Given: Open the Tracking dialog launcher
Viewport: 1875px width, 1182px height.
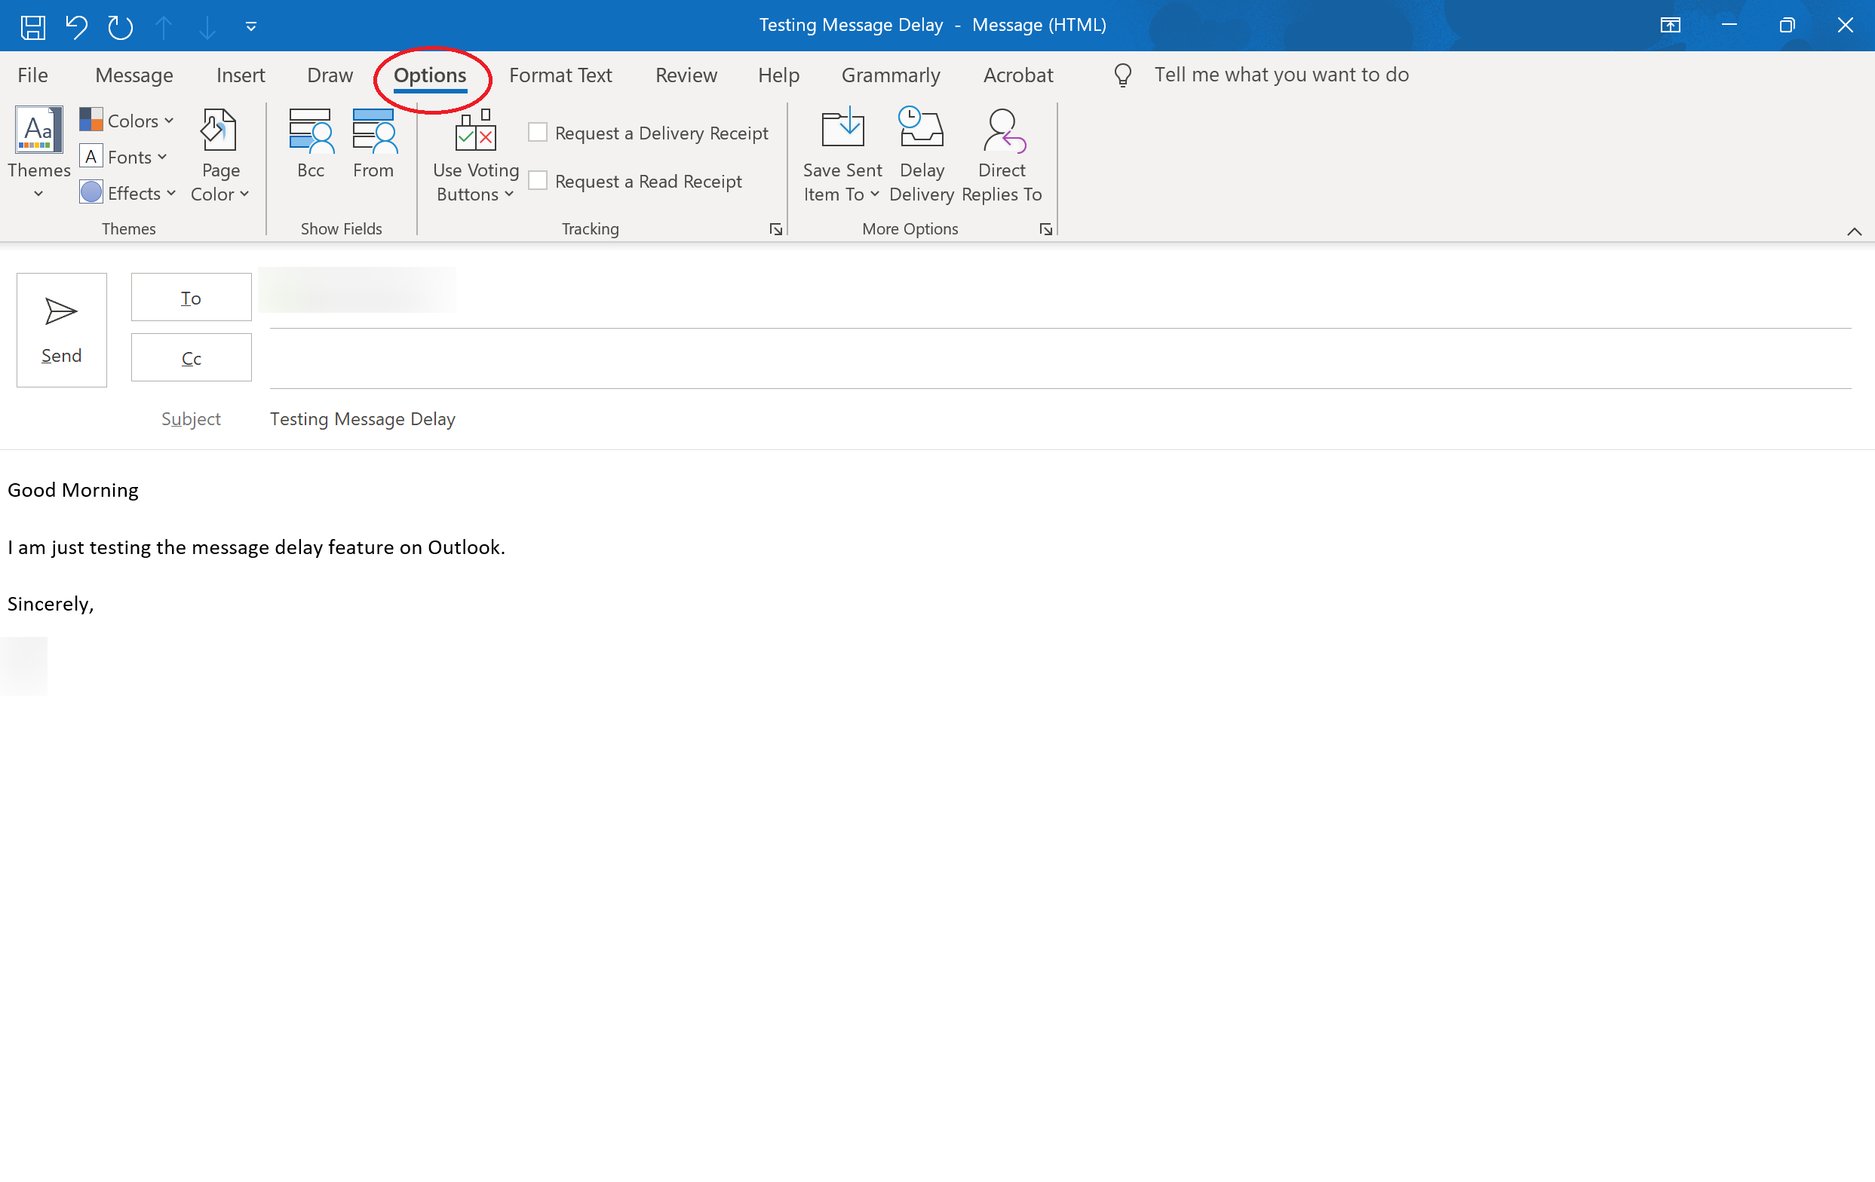Looking at the screenshot, I should coord(776,229).
